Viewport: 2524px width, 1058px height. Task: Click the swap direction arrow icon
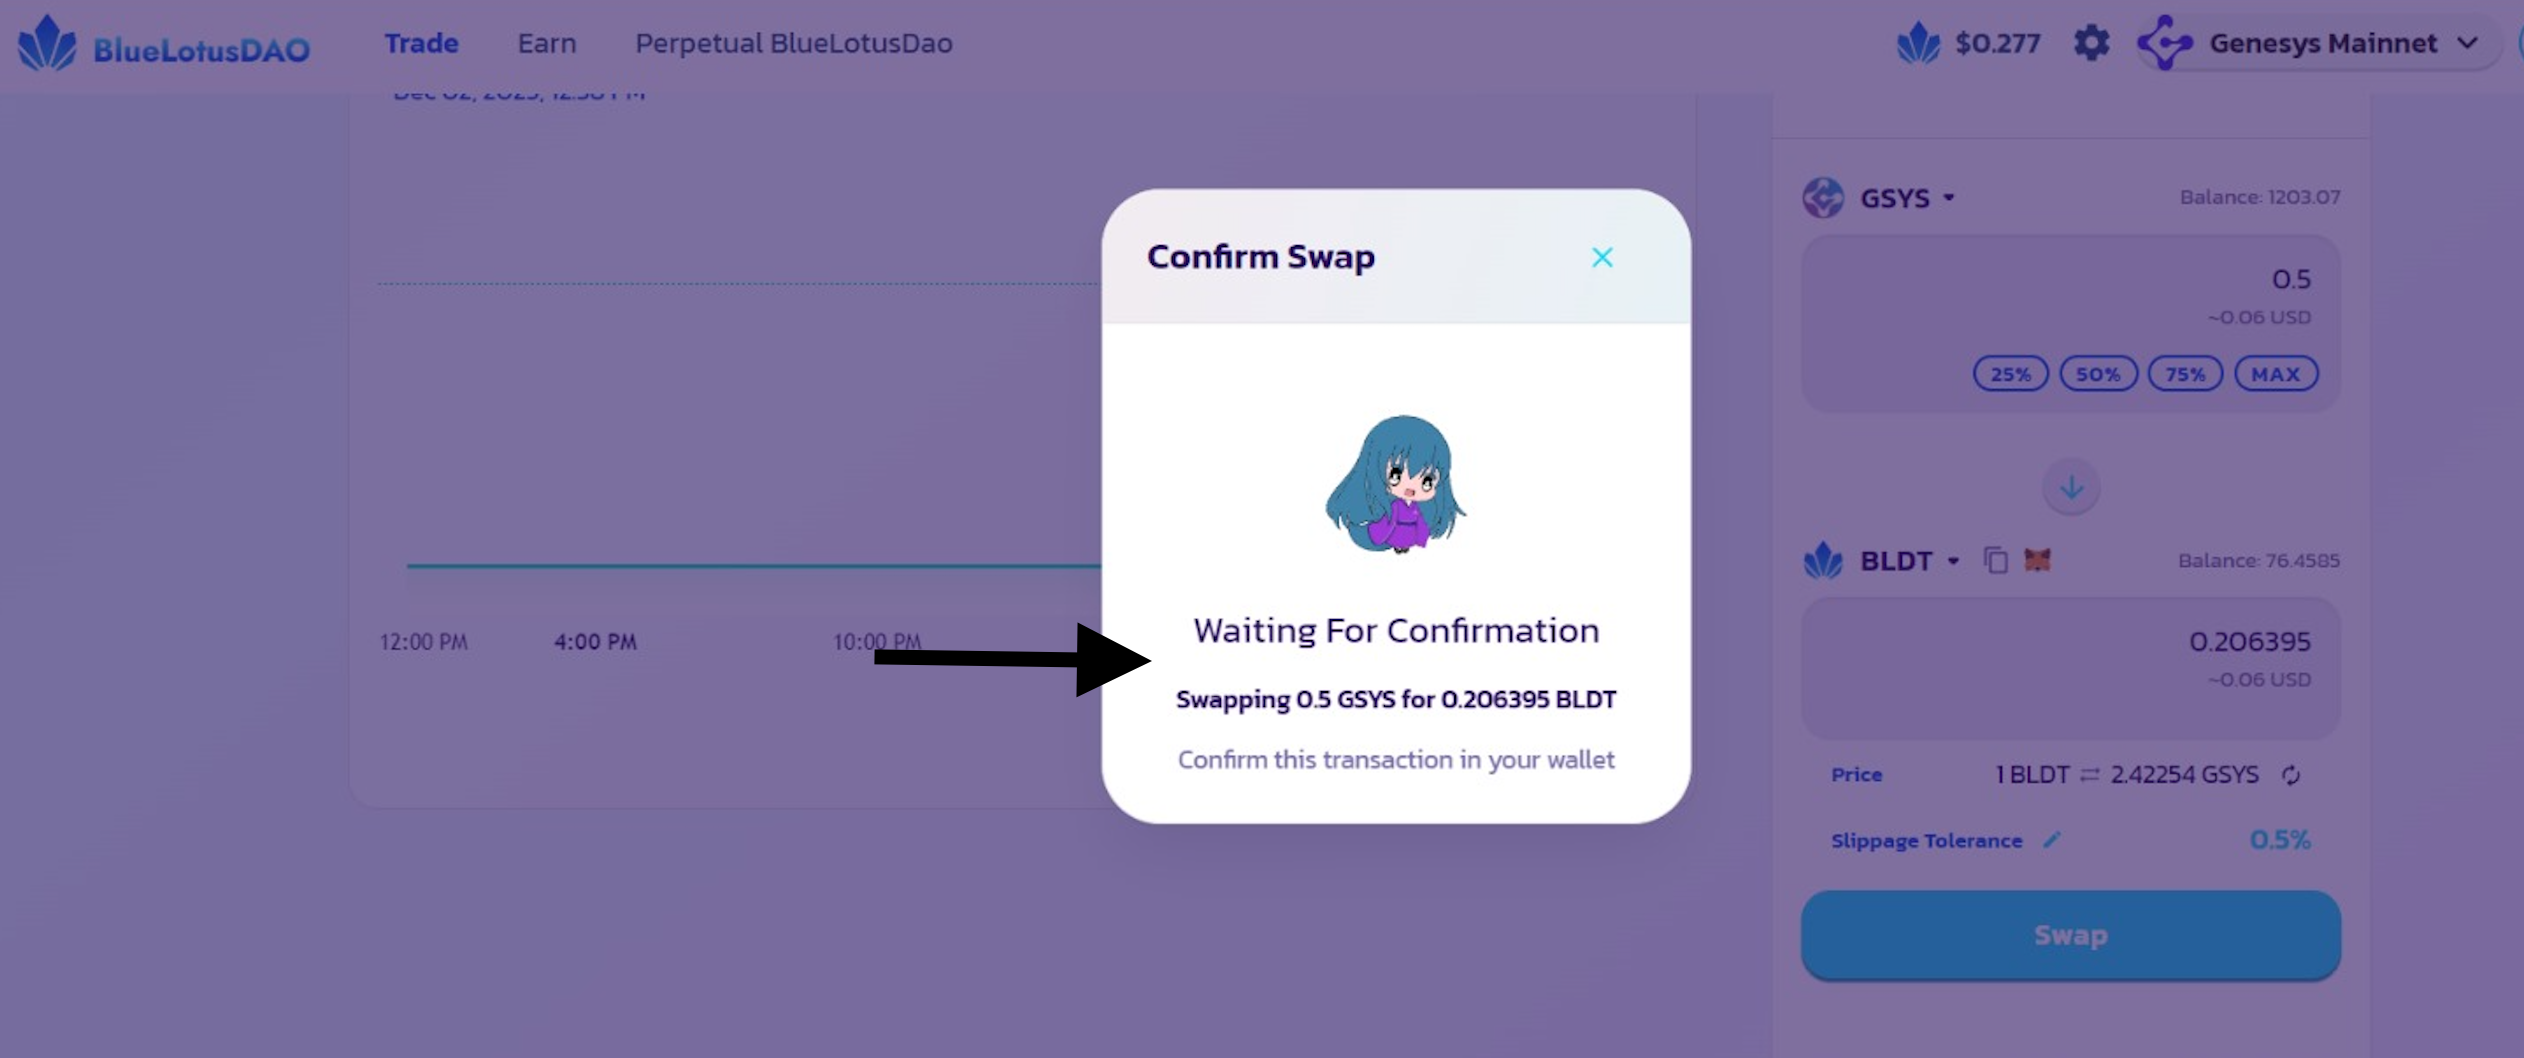pyautogui.click(x=2071, y=488)
